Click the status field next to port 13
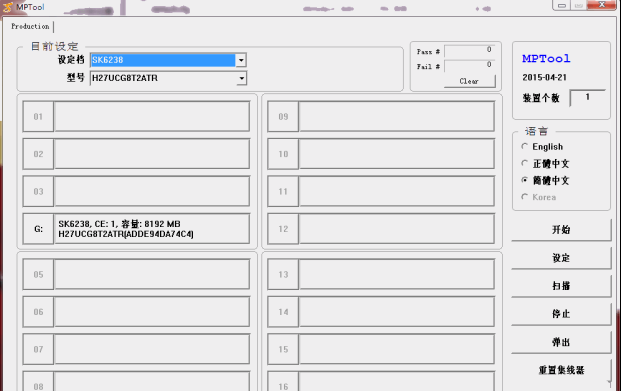Viewport: 621px width, 391px height. tap(397, 275)
